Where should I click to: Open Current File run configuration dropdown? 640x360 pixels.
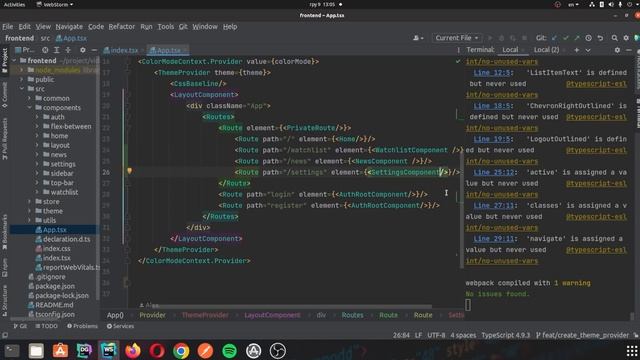[x=456, y=38]
